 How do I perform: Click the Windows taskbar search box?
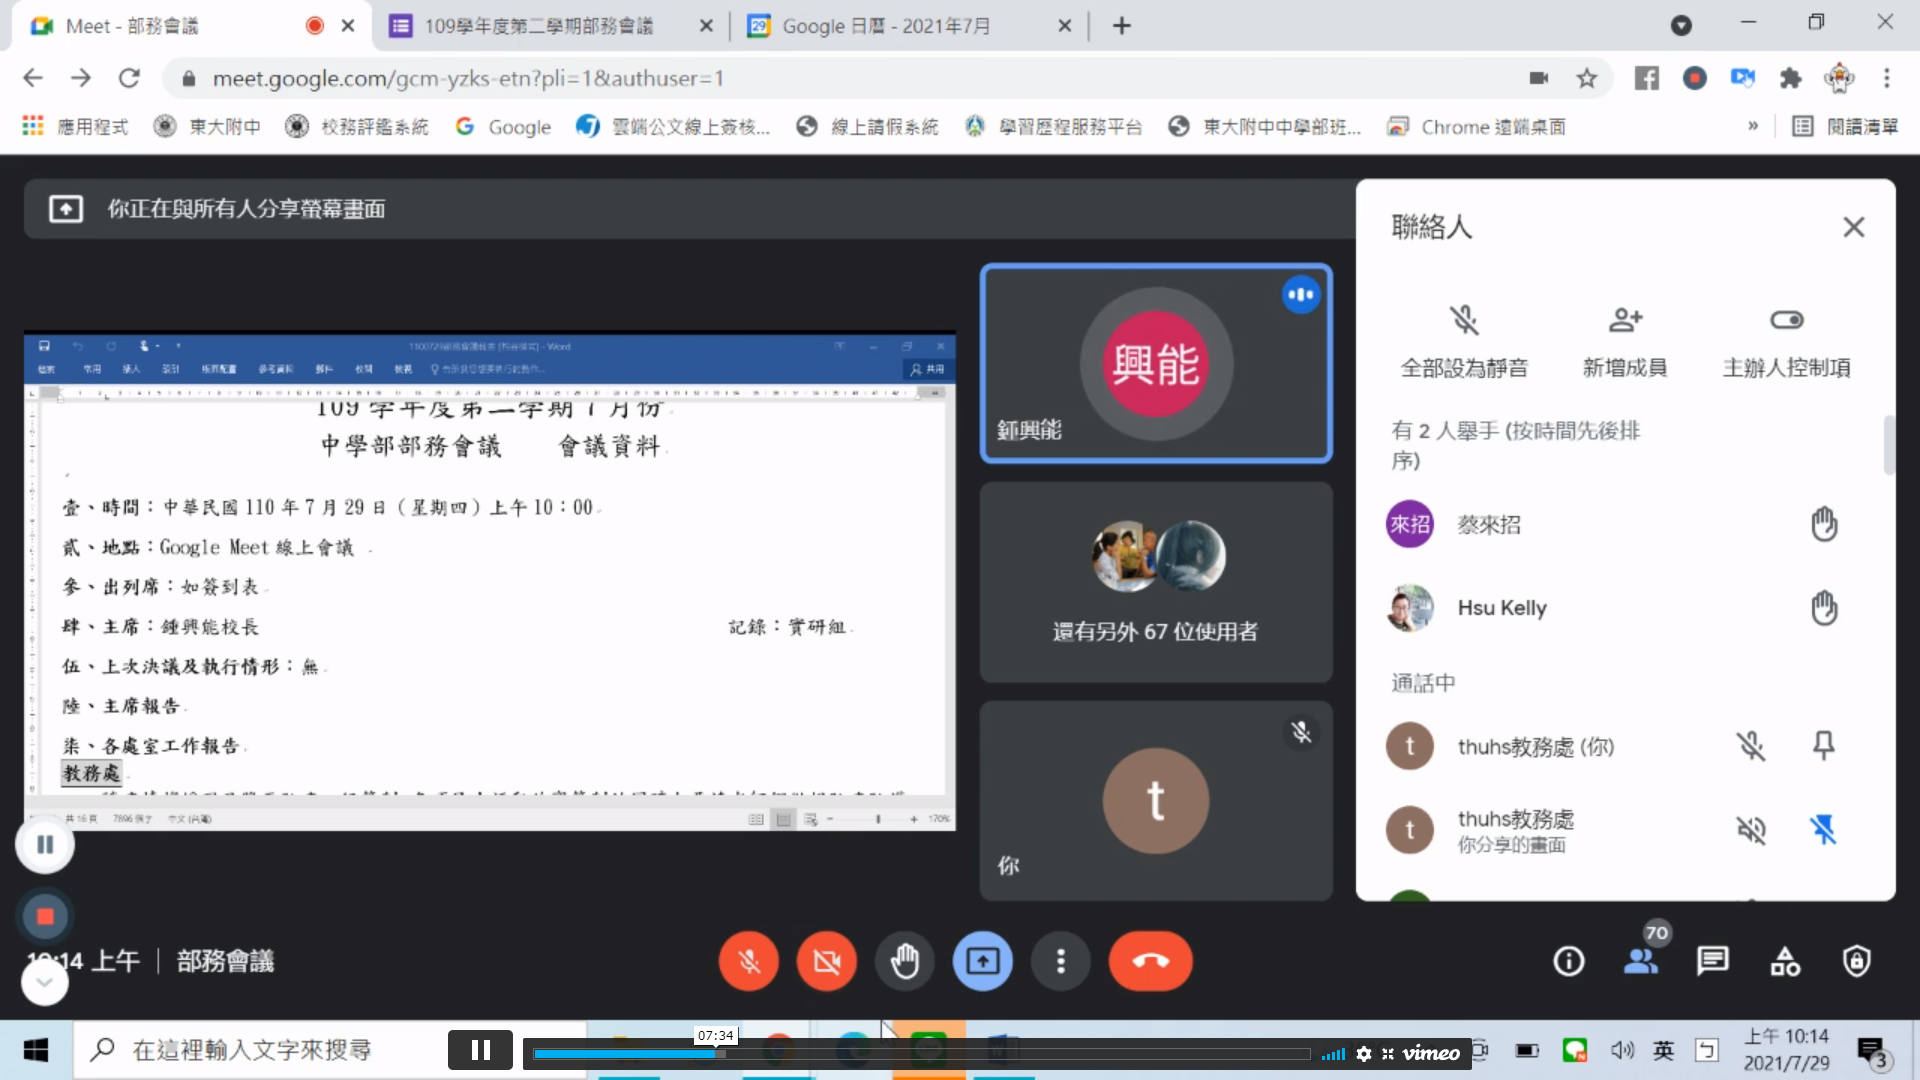250,1050
